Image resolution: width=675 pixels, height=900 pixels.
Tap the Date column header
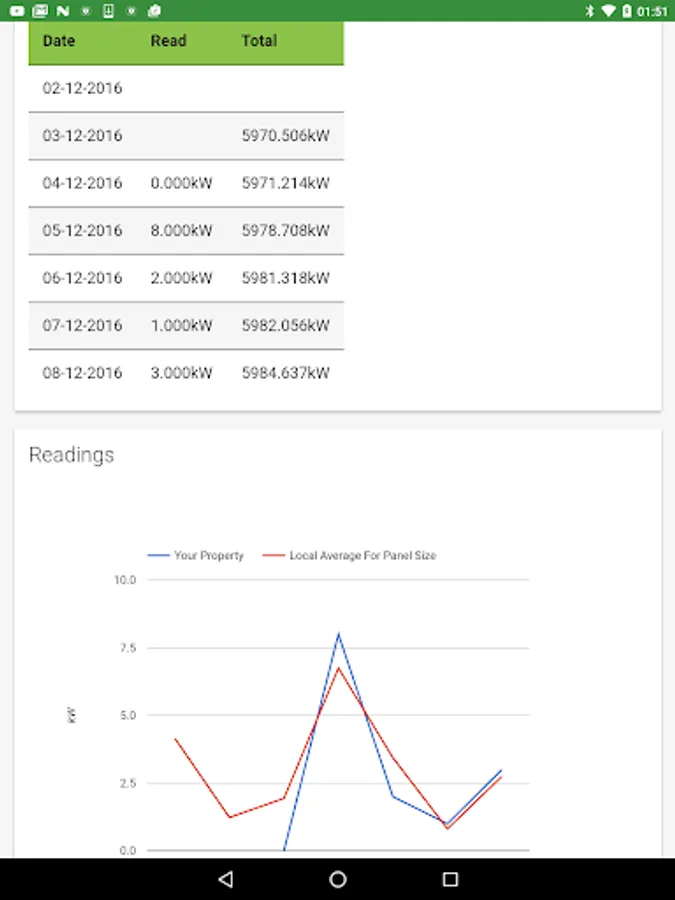[59, 42]
